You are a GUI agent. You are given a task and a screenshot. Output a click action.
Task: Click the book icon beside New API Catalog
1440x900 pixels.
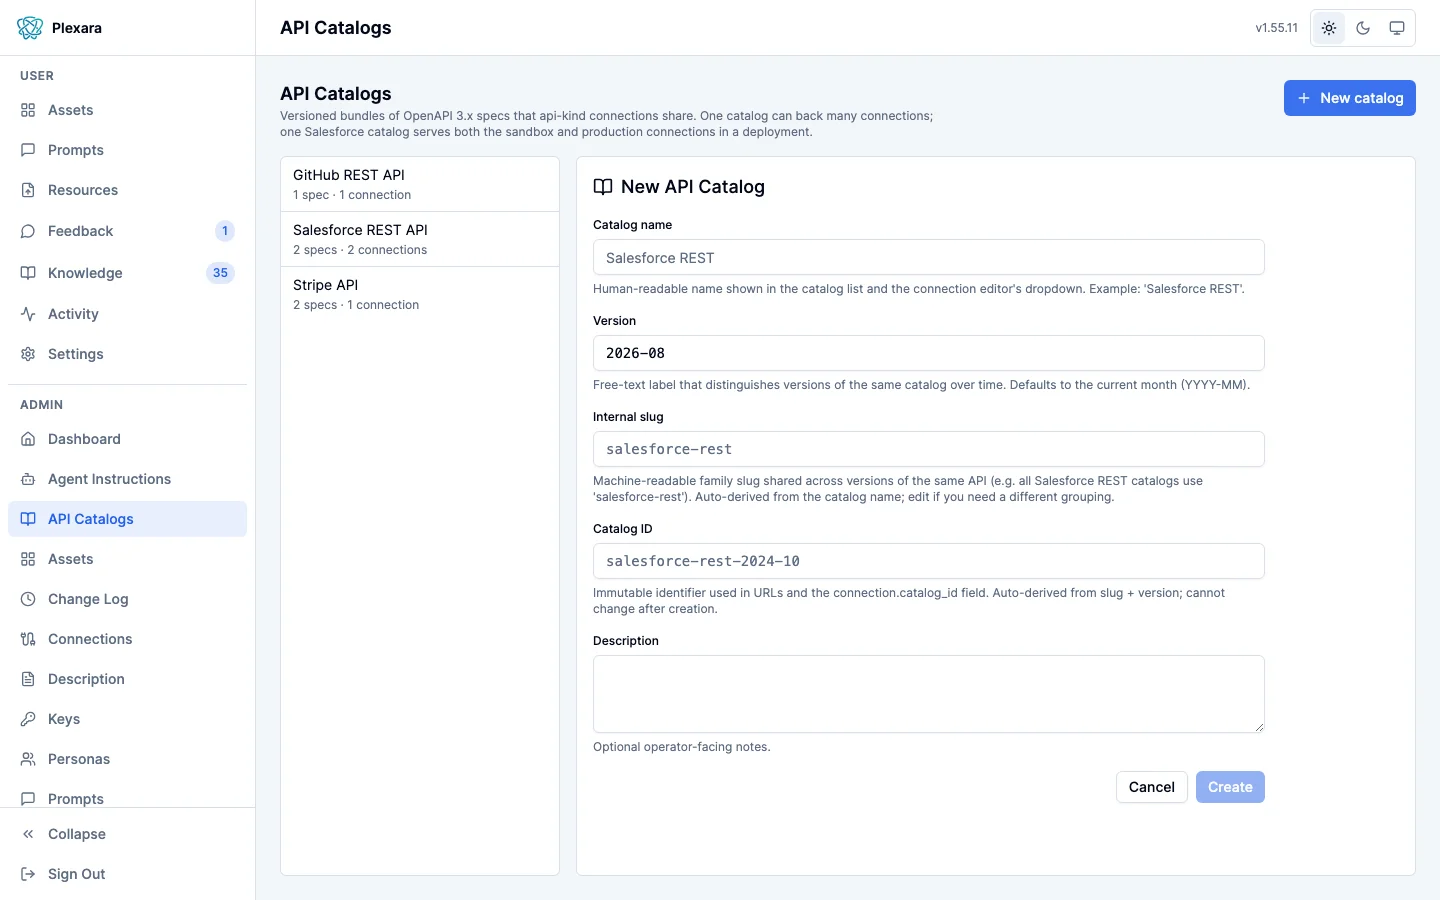tap(603, 187)
